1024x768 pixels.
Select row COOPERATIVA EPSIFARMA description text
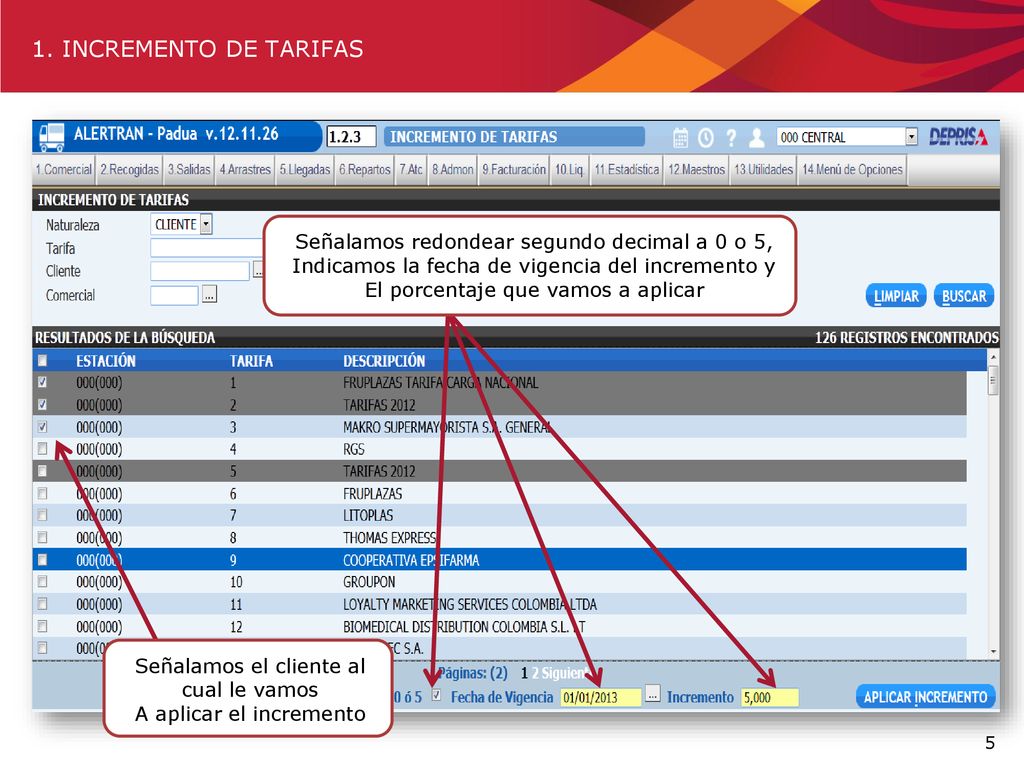(411, 560)
